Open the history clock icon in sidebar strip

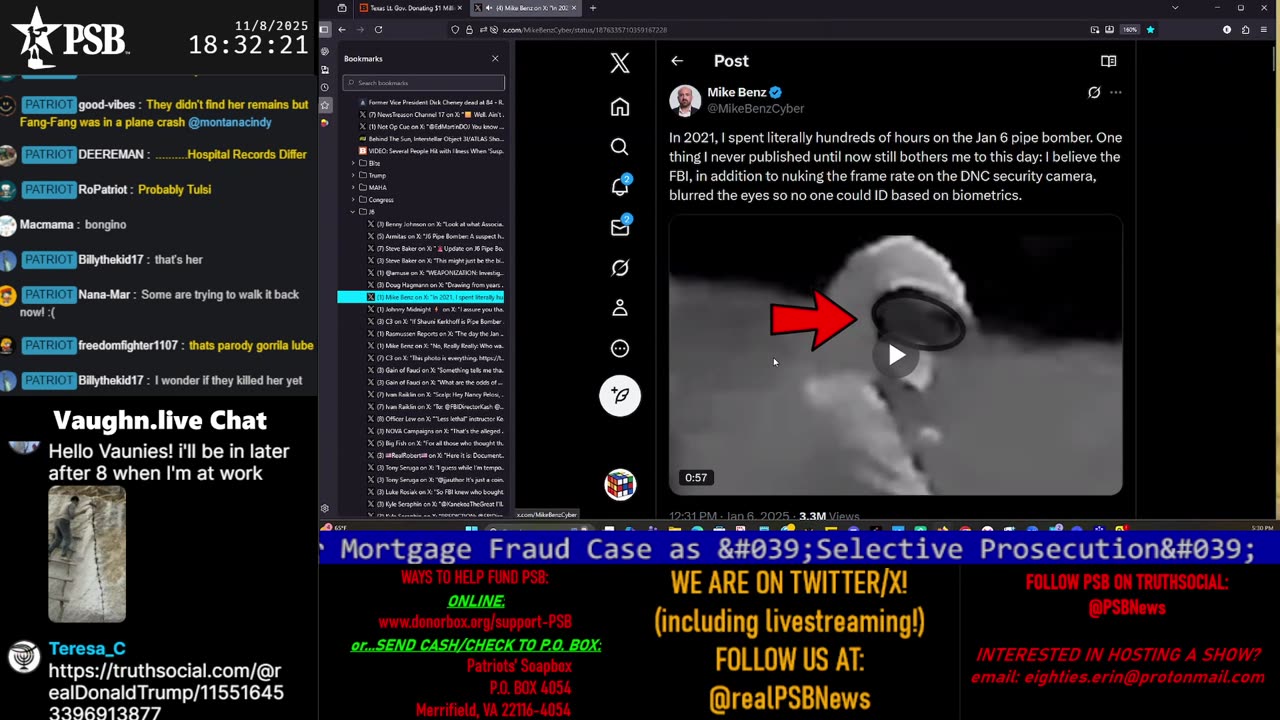coord(324,88)
